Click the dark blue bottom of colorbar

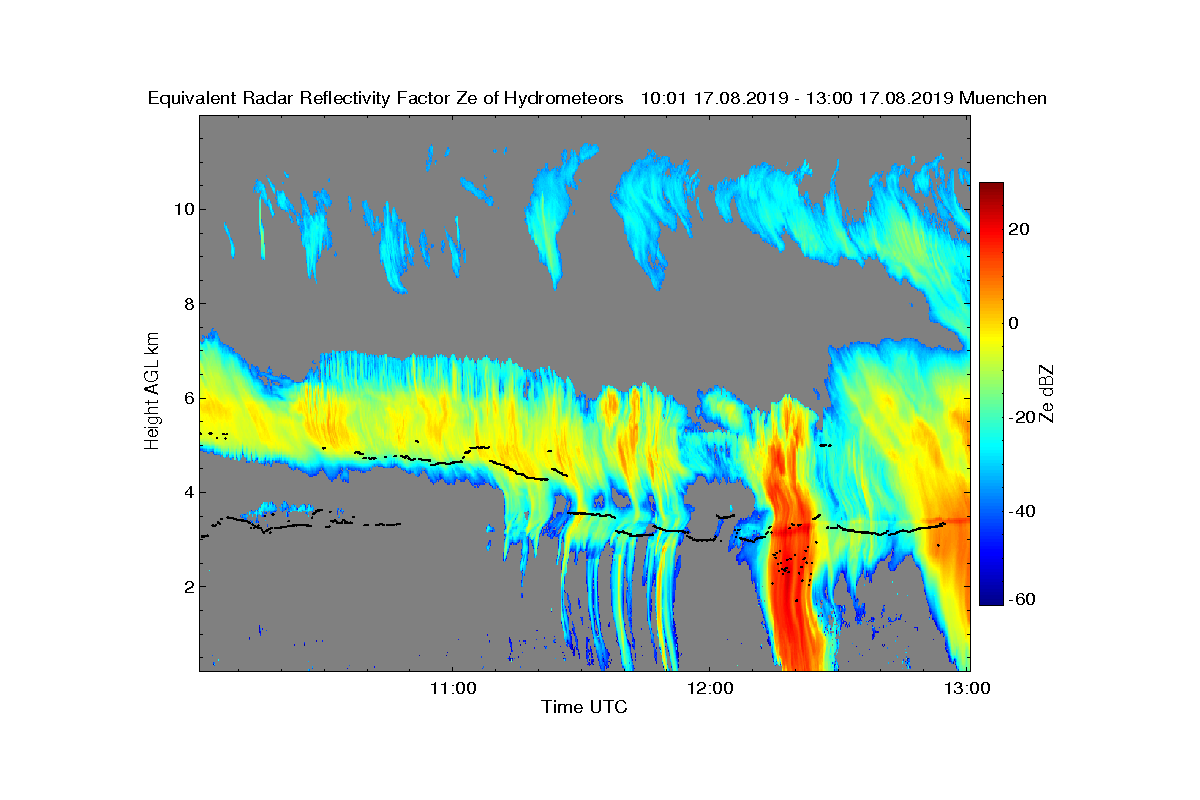pyautogui.click(x=991, y=598)
